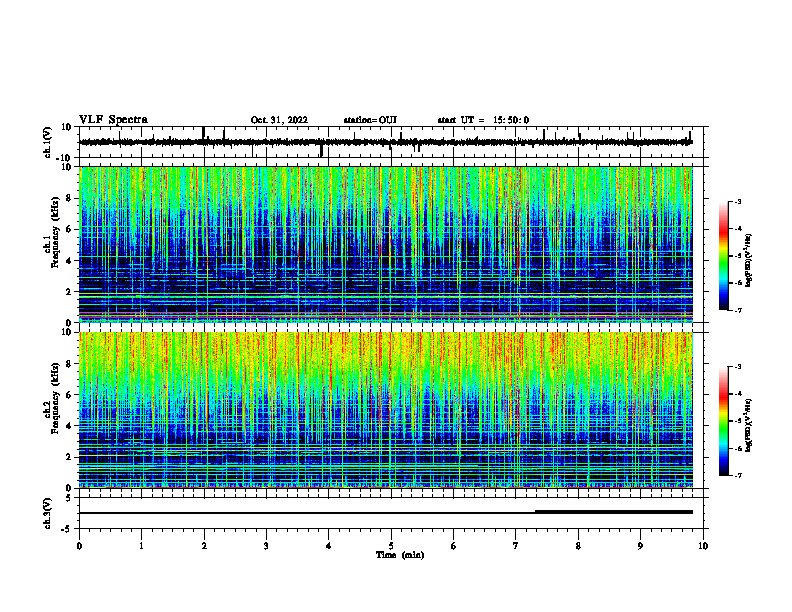
Task: Click the ch.3 voltage trace panel
Action: (391, 513)
